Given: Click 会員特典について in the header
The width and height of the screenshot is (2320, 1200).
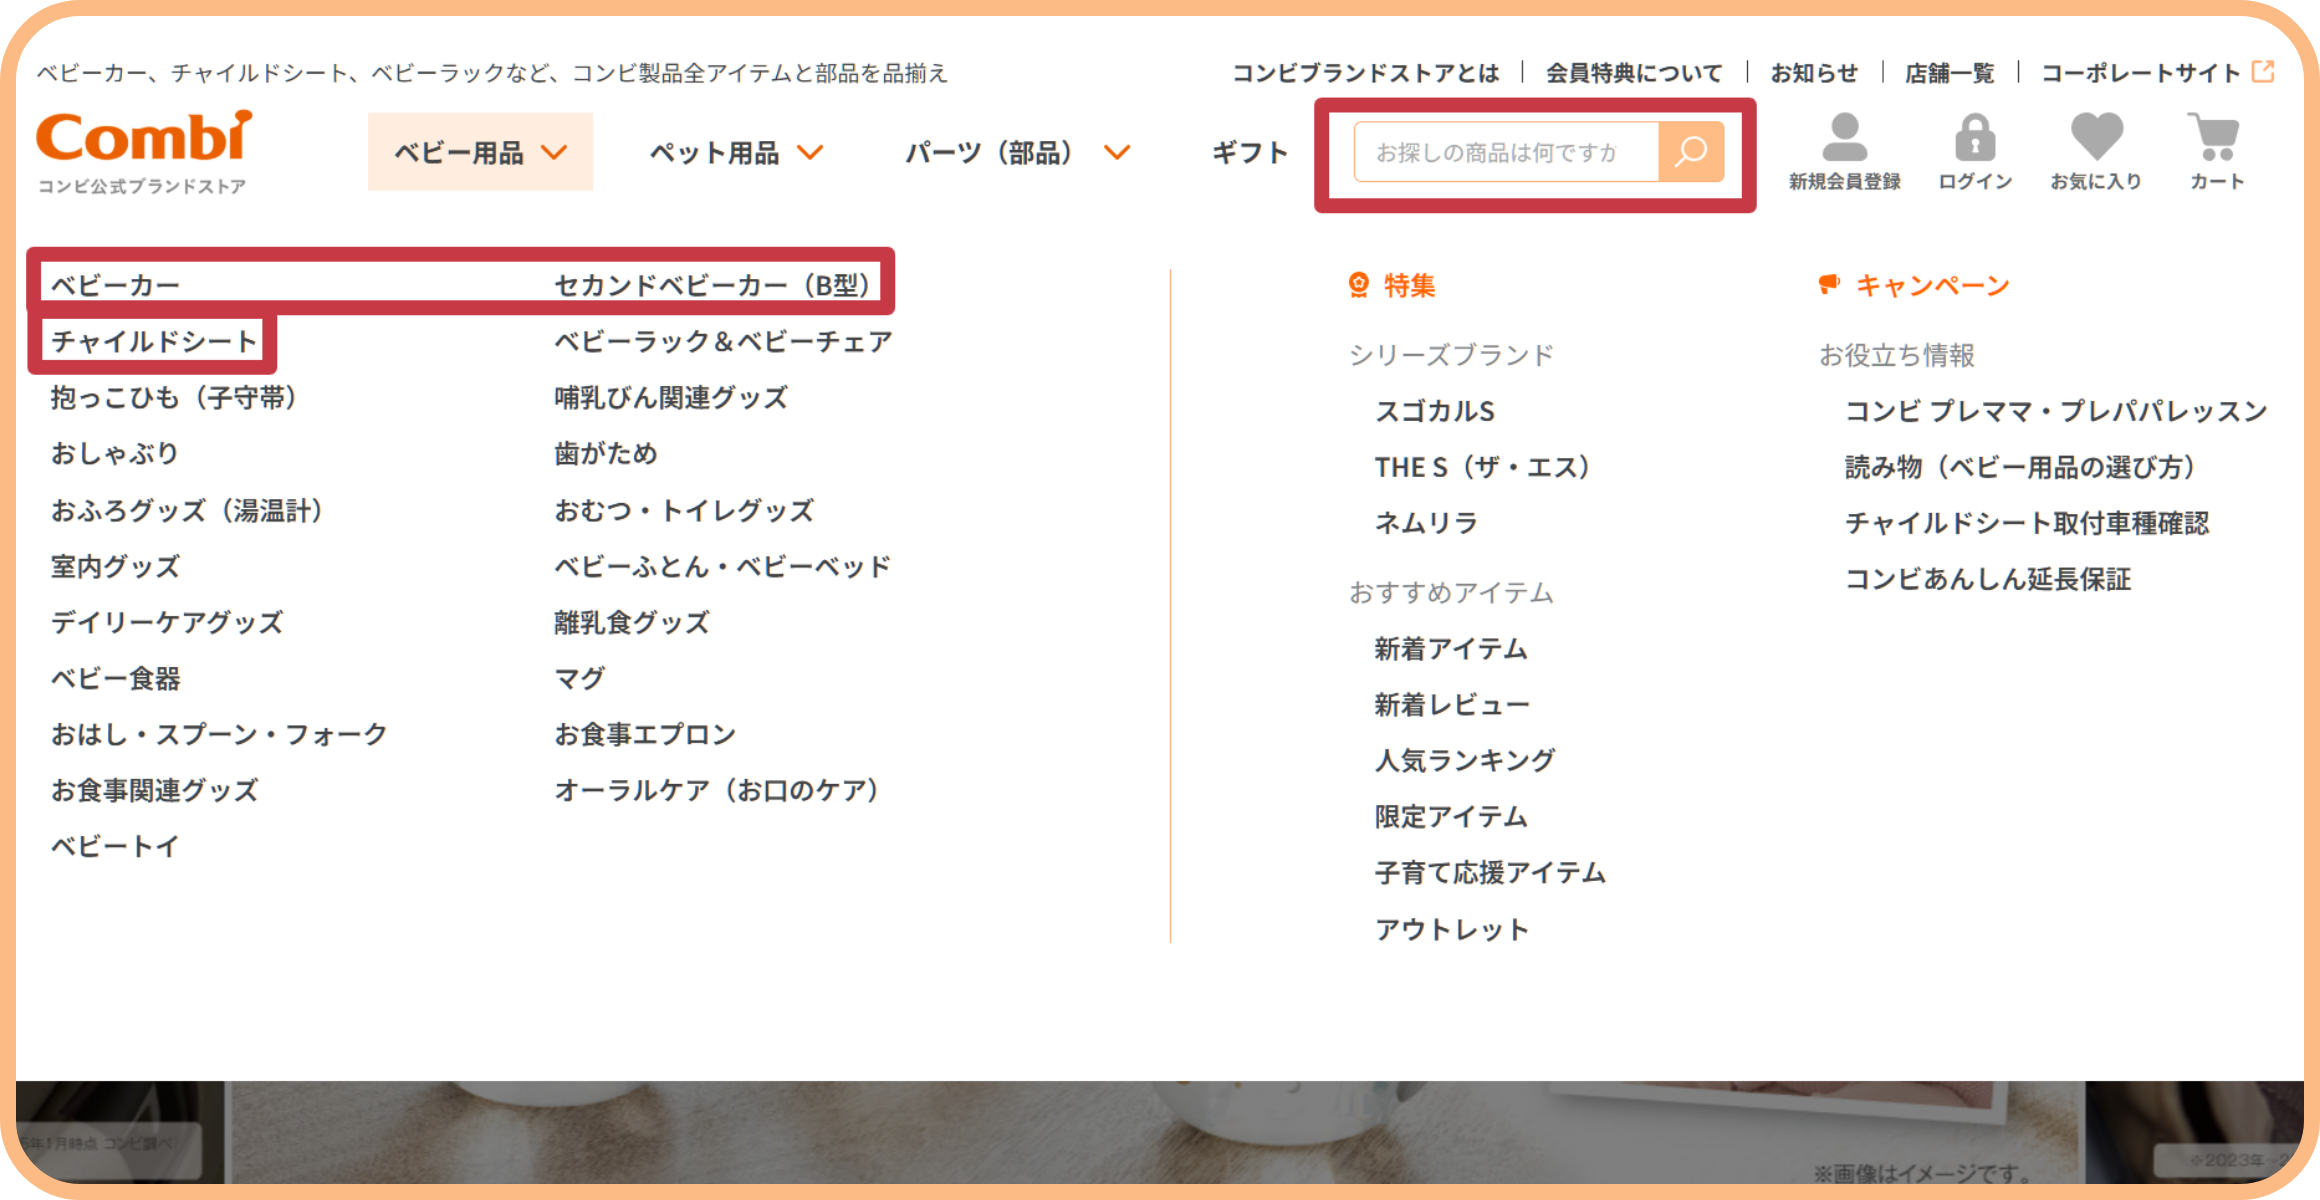Looking at the screenshot, I should point(1634,71).
